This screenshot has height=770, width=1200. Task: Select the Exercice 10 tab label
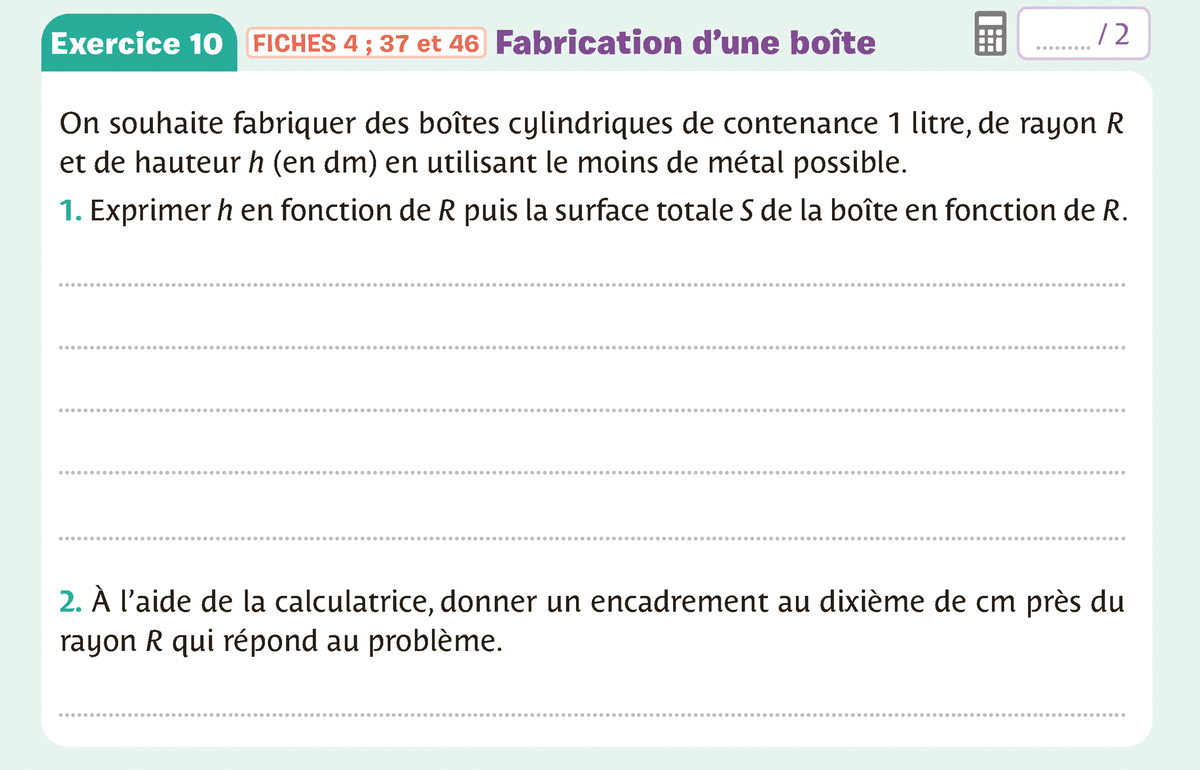138,44
